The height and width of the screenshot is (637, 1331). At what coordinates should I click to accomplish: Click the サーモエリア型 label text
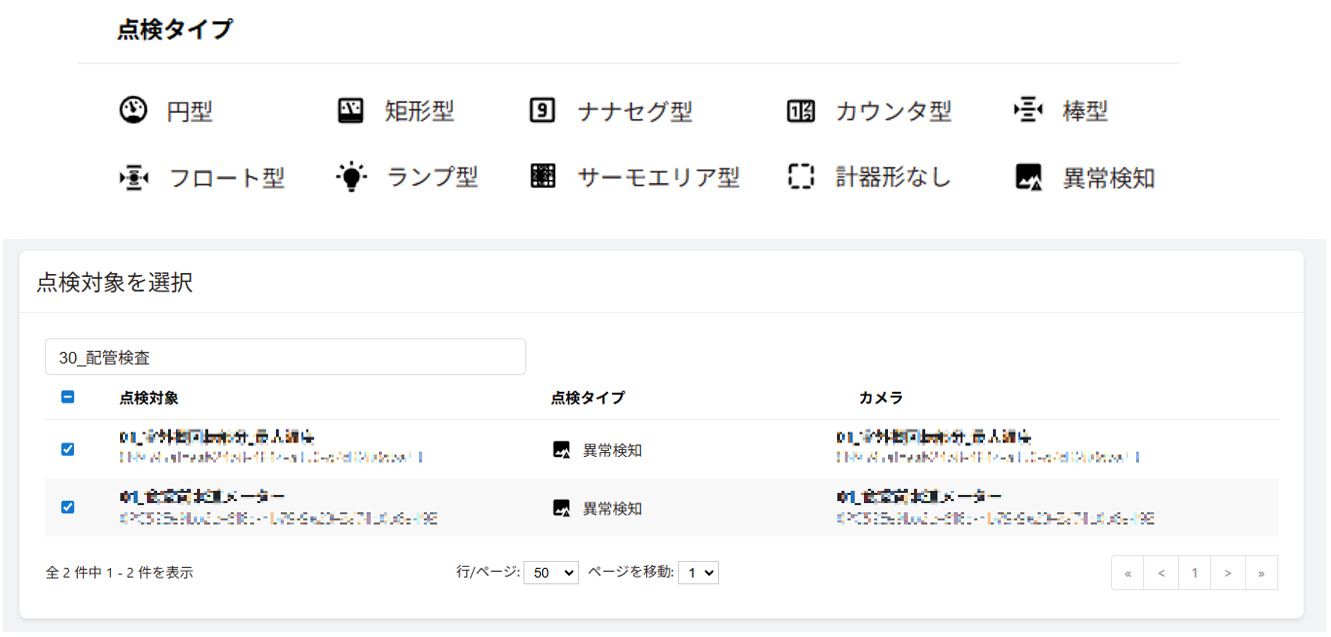tap(659, 178)
